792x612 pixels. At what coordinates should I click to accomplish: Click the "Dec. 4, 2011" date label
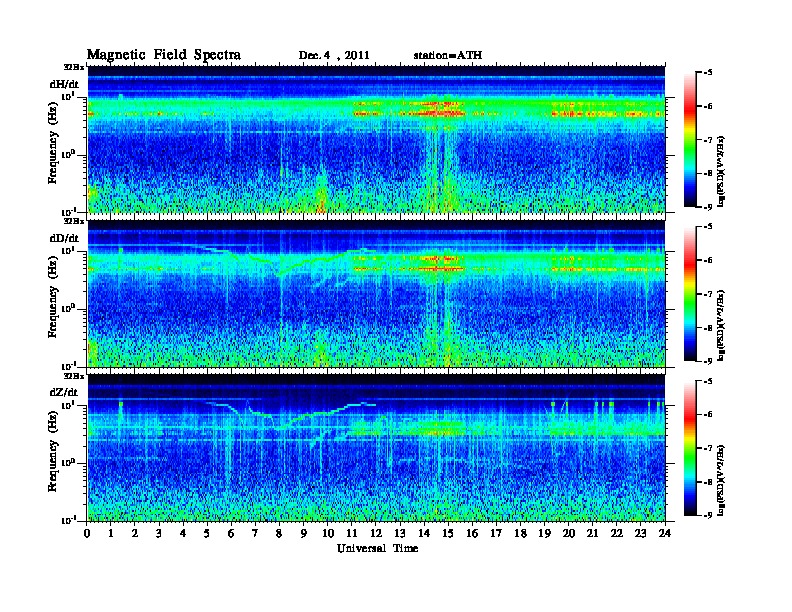pos(334,56)
